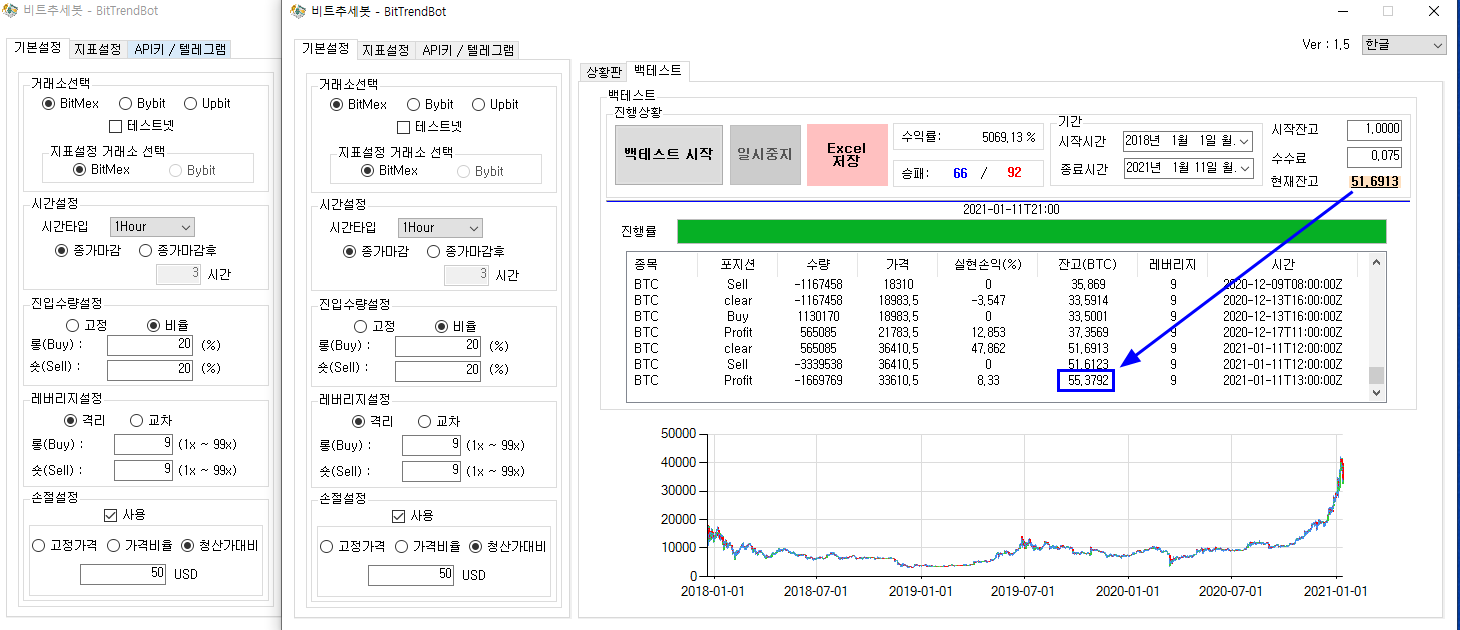Click the BitTrendBot app icon in front window title bar
1460x630 pixels.
[x=297, y=12]
